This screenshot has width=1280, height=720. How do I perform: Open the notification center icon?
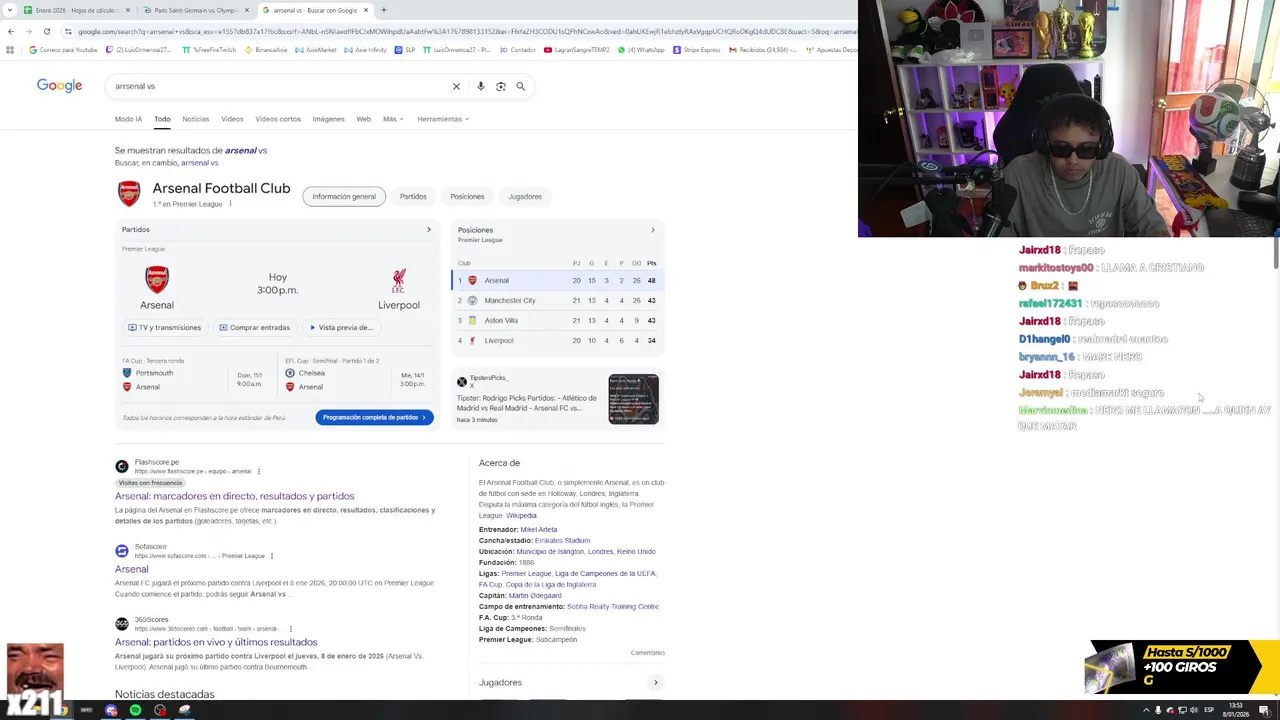coord(1265,710)
